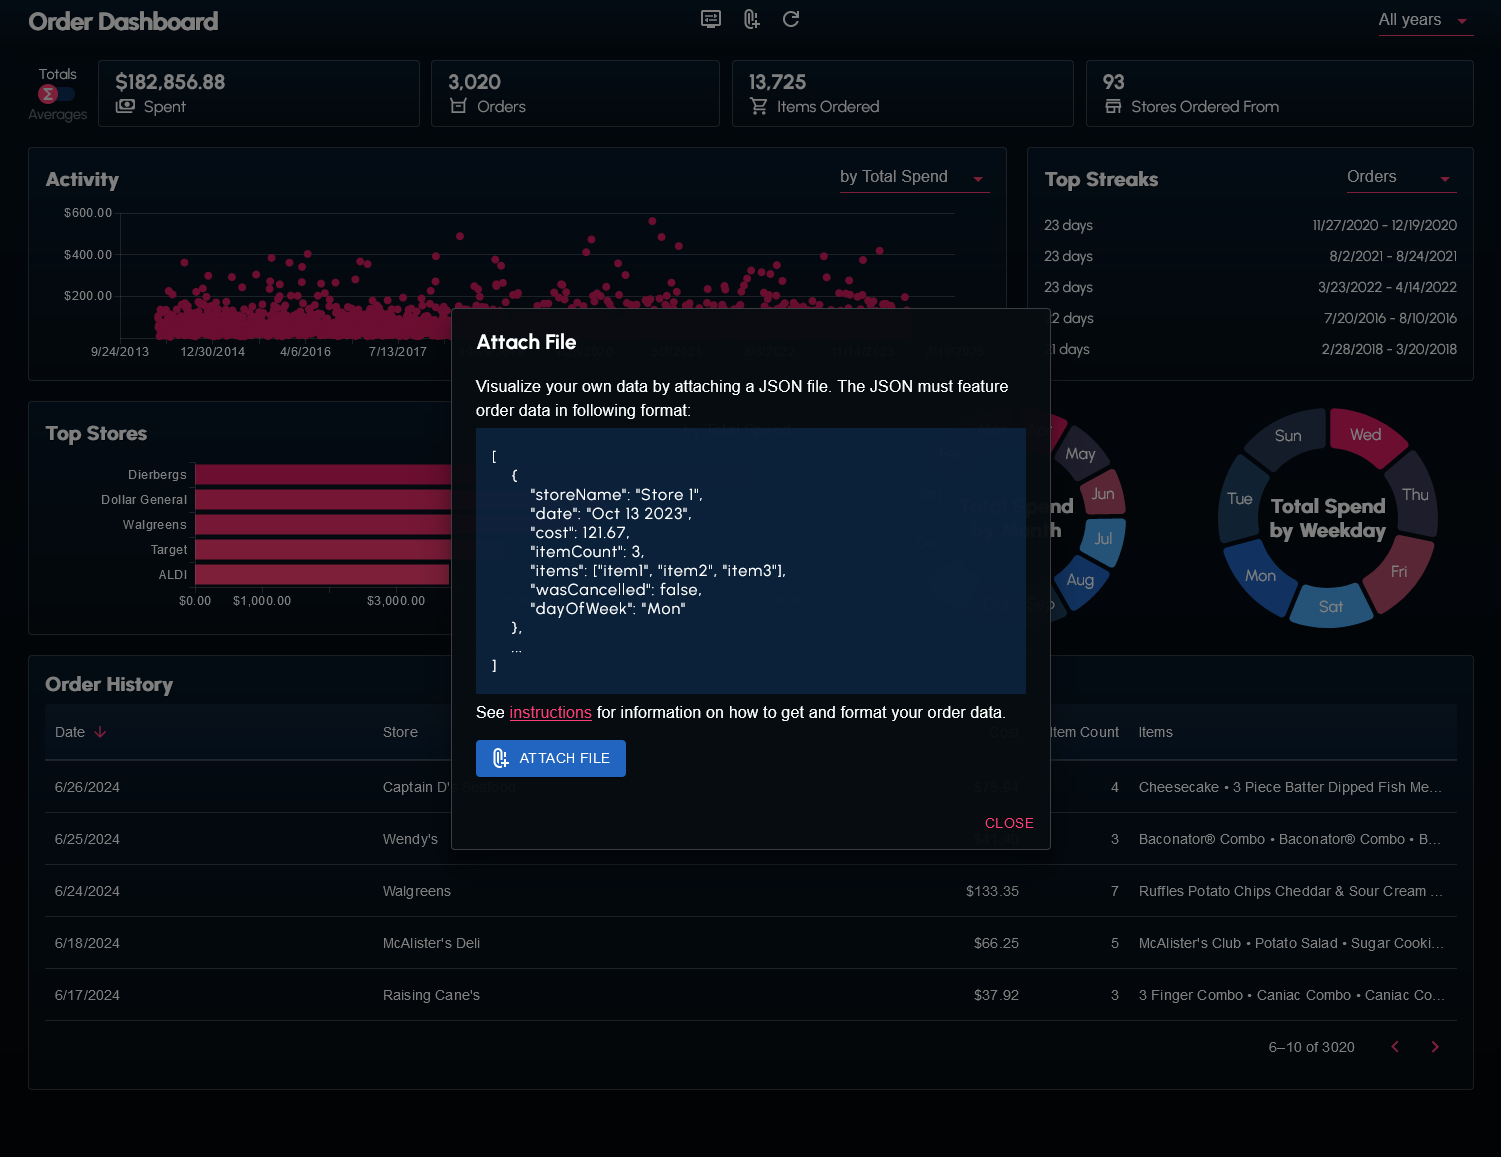Screen dimensions: 1501x1157
Task: Click the cart icon beside Items Ordered
Action: 759,106
